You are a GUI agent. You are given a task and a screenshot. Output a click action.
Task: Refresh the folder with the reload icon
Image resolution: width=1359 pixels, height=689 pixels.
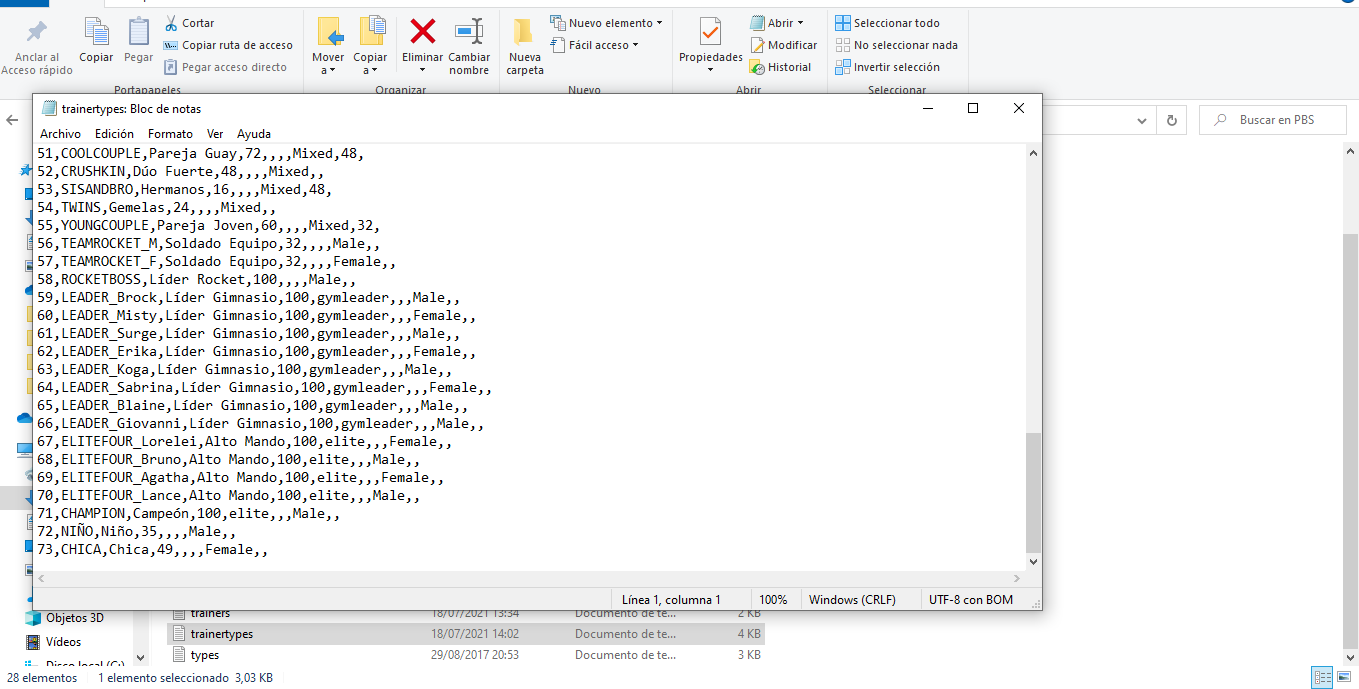tap(1171, 120)
